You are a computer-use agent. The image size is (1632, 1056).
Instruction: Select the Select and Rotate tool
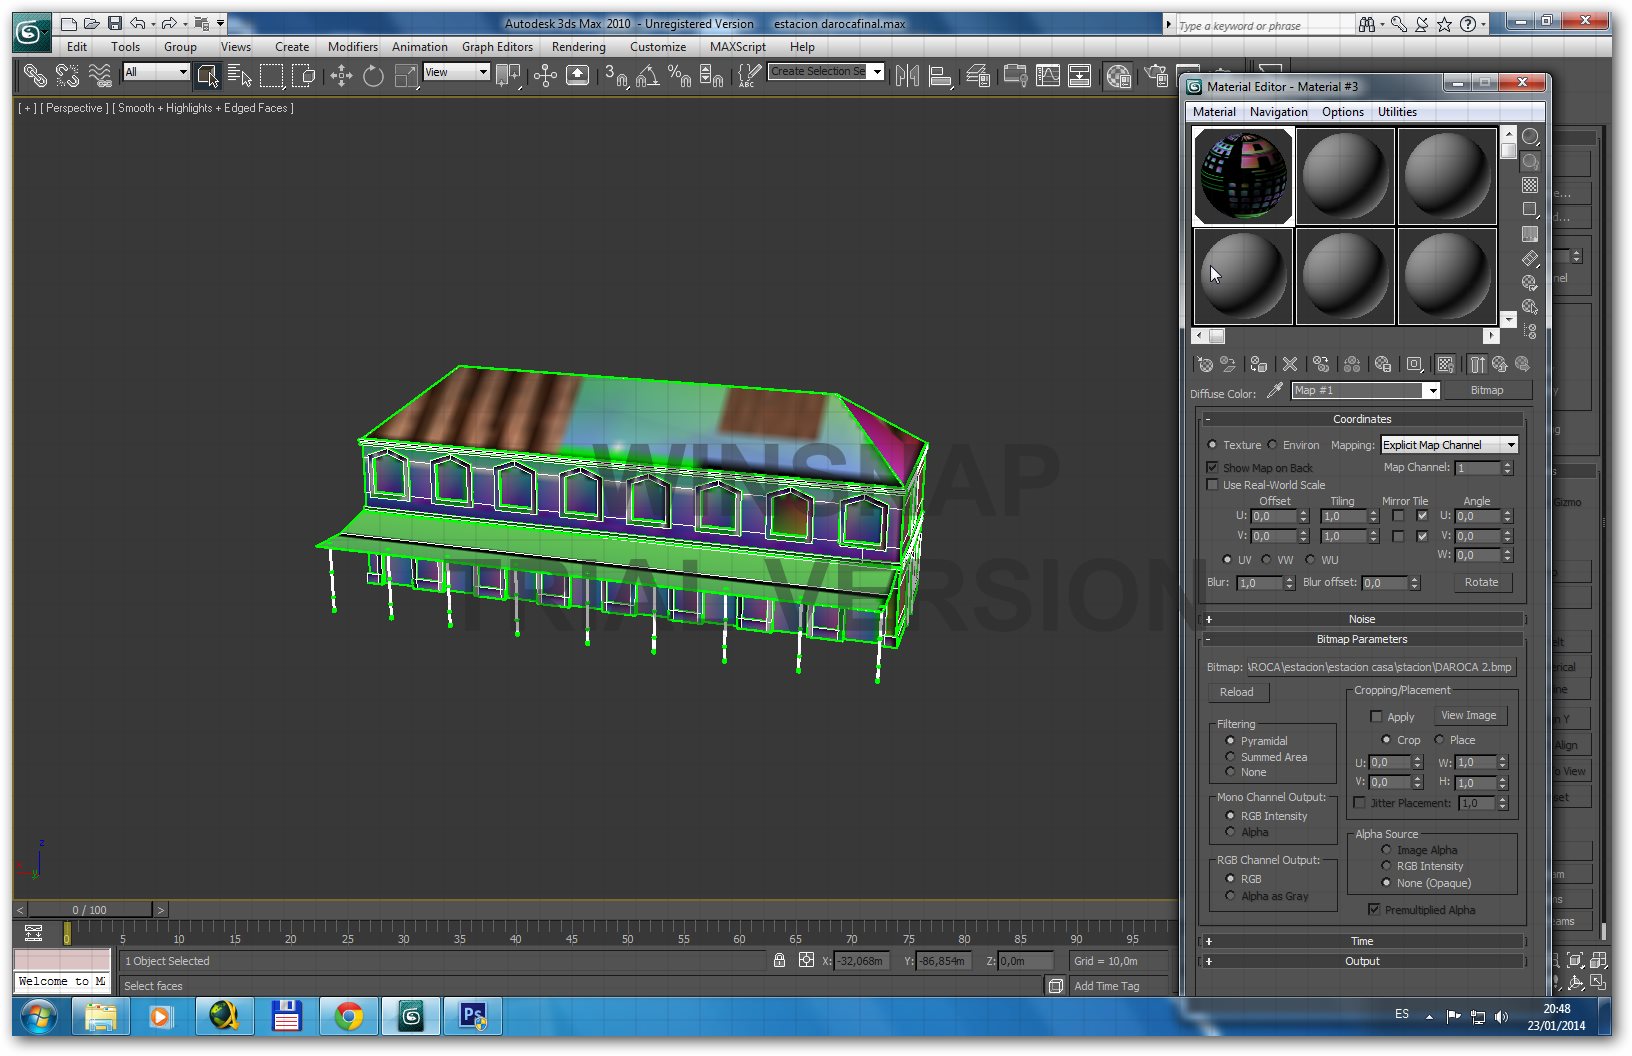[373, 76]
